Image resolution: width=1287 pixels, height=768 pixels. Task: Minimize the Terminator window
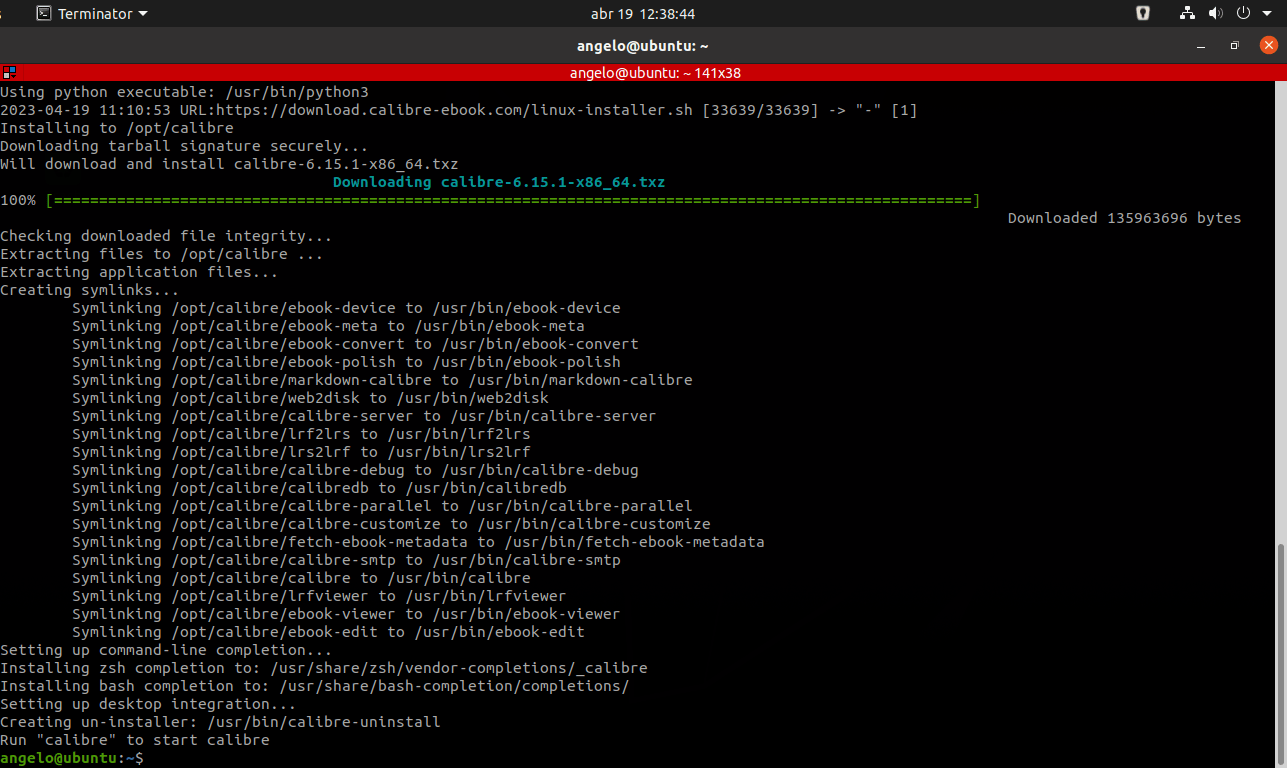point(1201,46)
